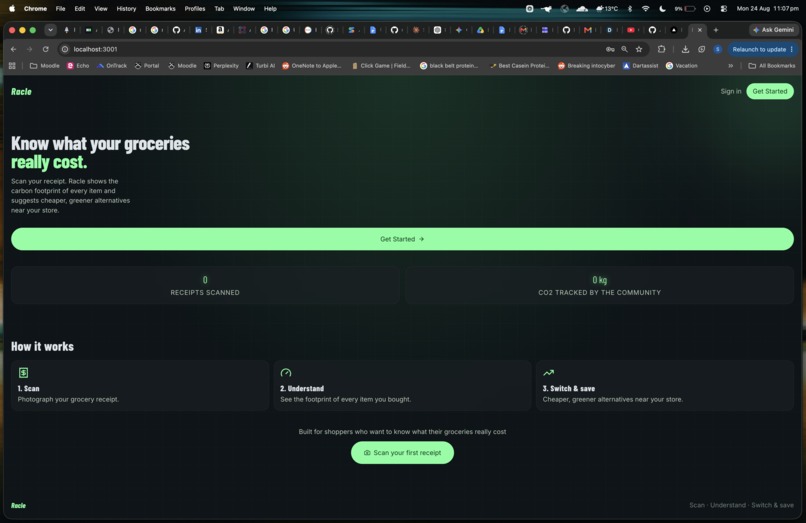Click Scan your first receipt button
Screen dimensions: 806x523
point(402,453)
